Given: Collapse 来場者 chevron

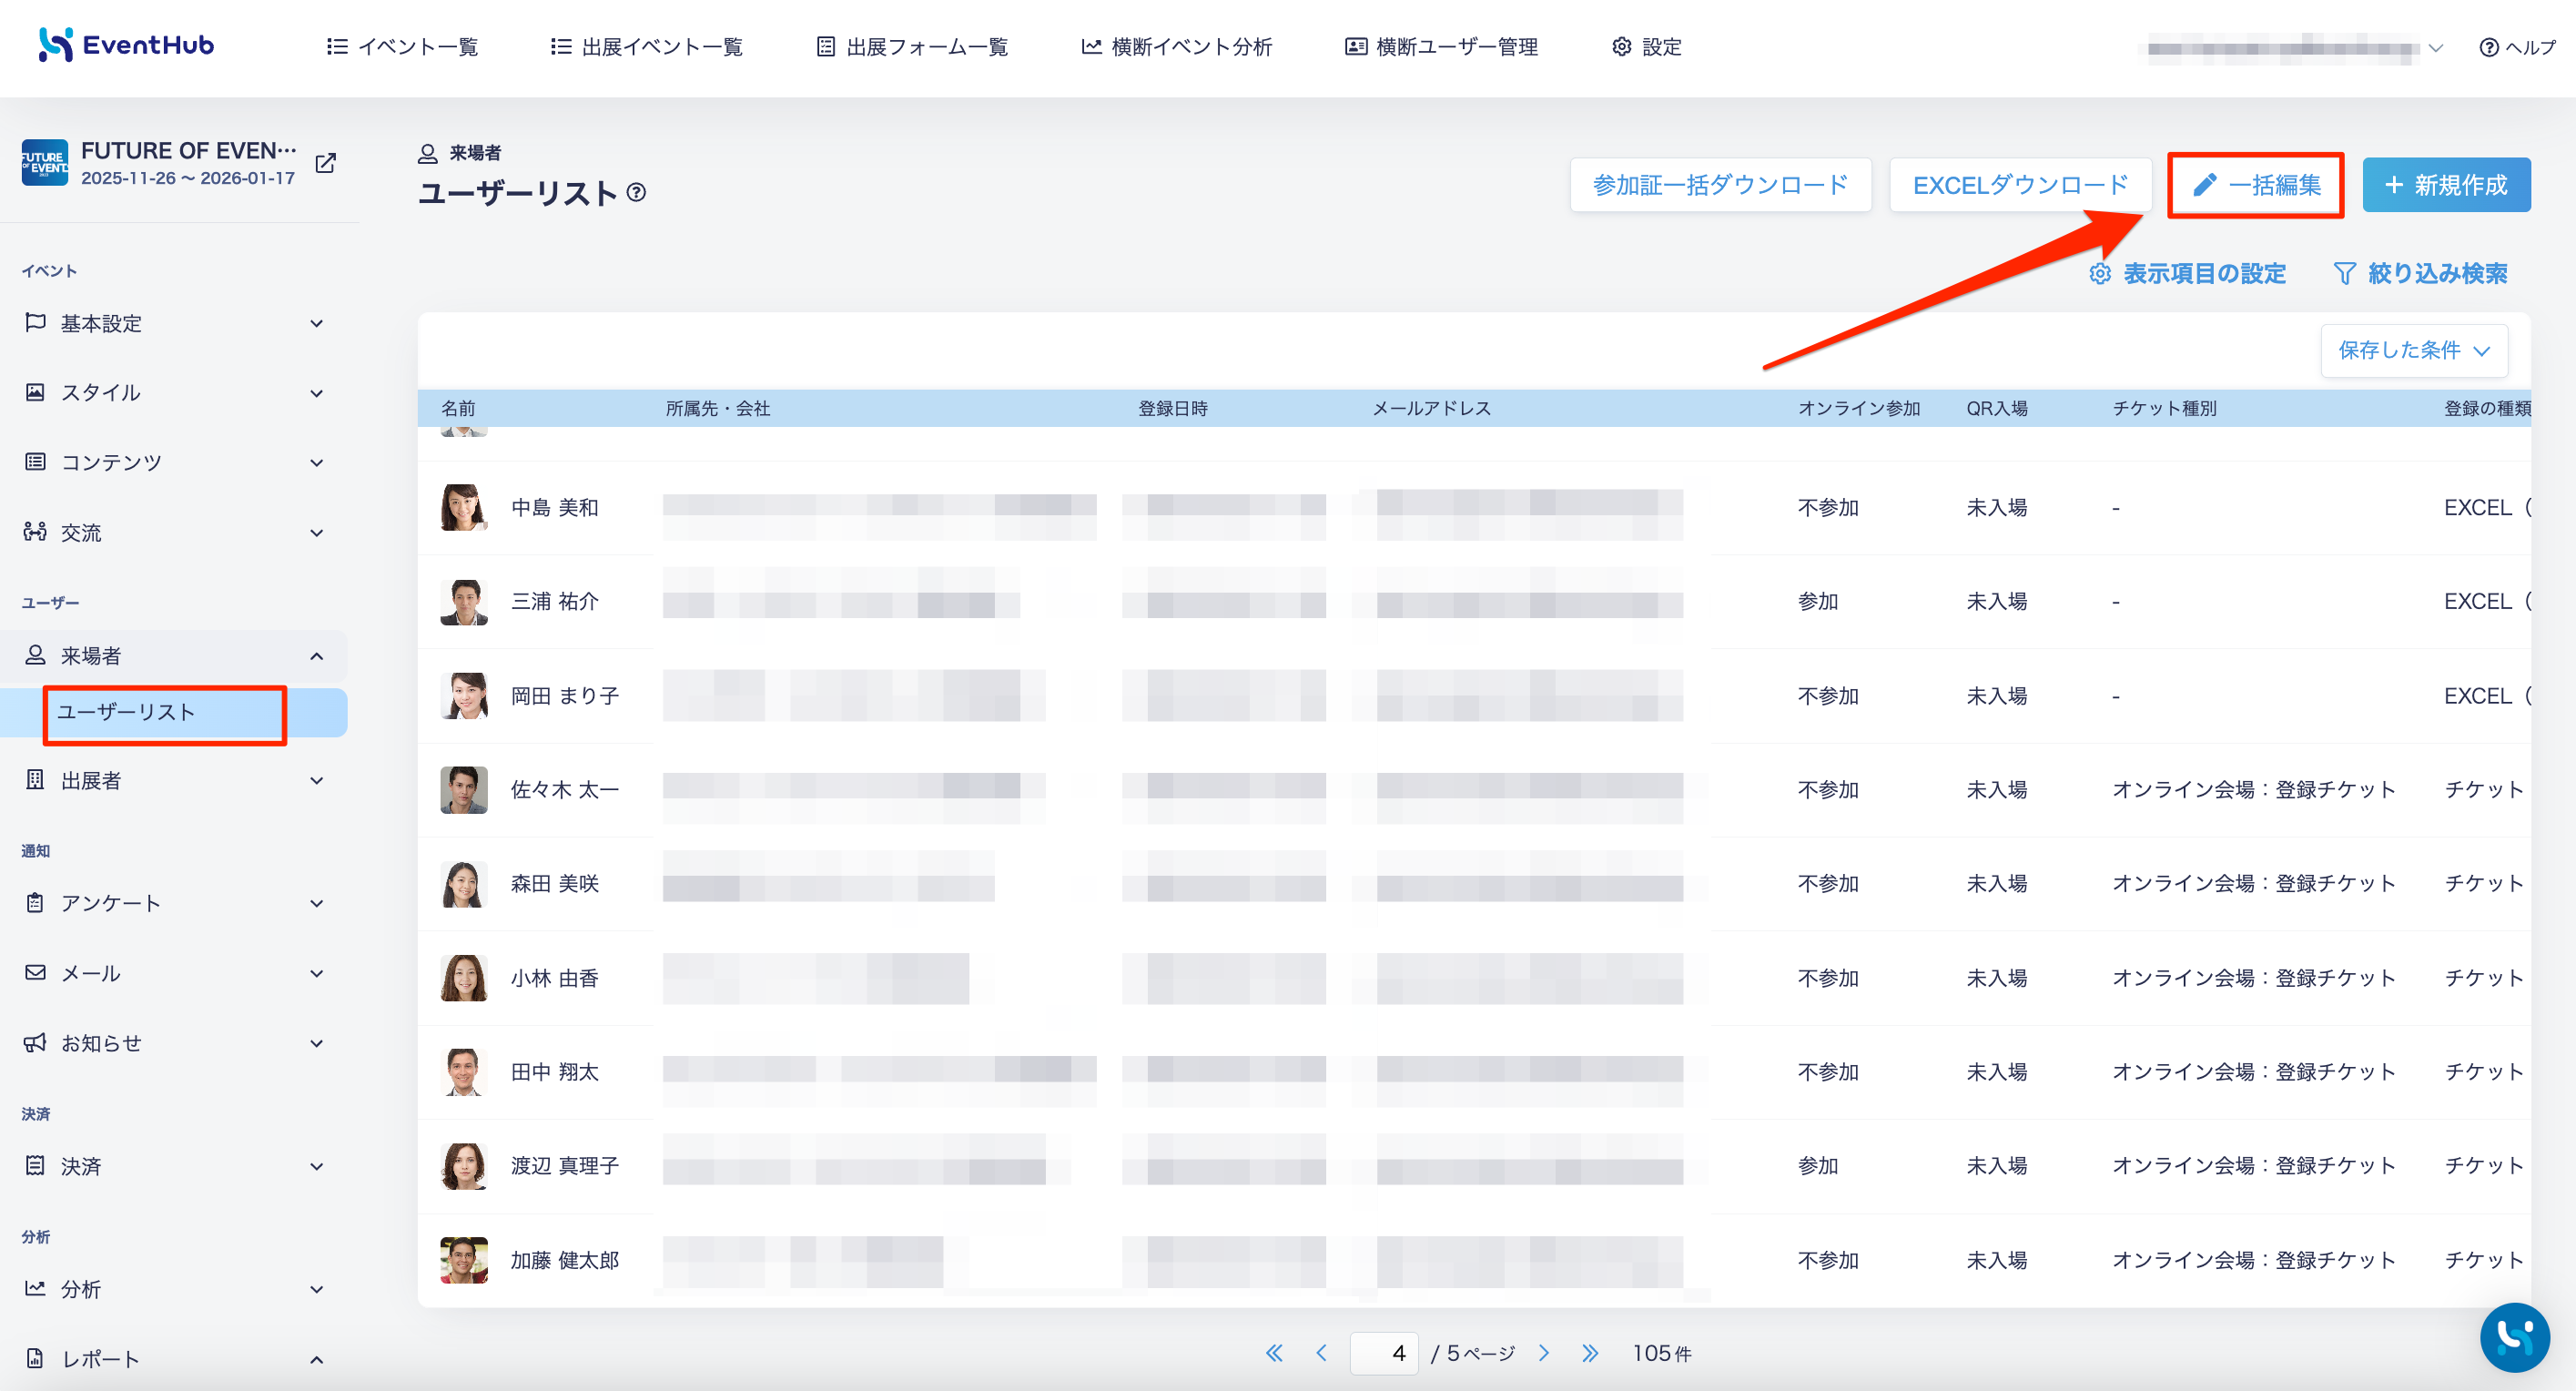Looking at the screenshot, I should point(317,656).
